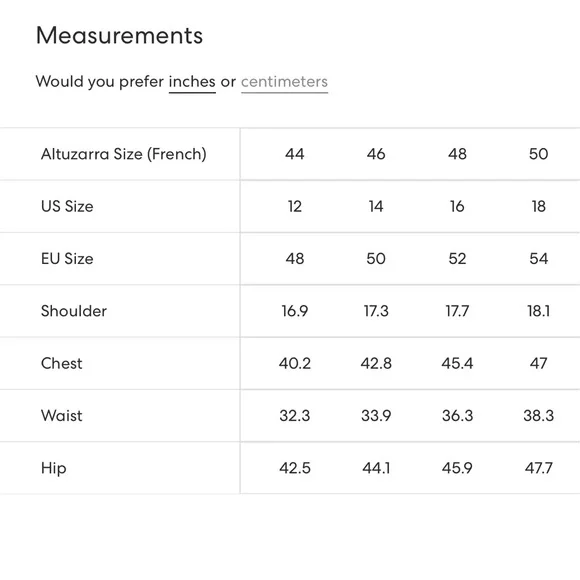Select Altuzarra French size 48 cell
Screen dimensions: 580x580
457,154
